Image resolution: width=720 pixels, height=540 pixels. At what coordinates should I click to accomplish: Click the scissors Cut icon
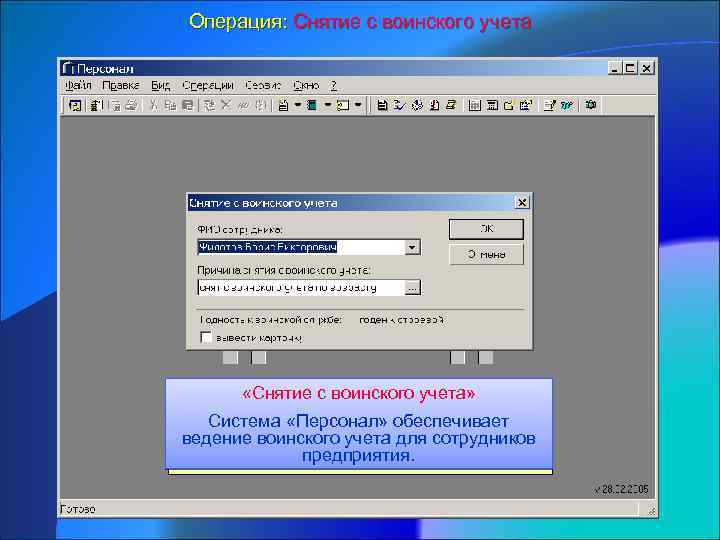click(154, 105)
